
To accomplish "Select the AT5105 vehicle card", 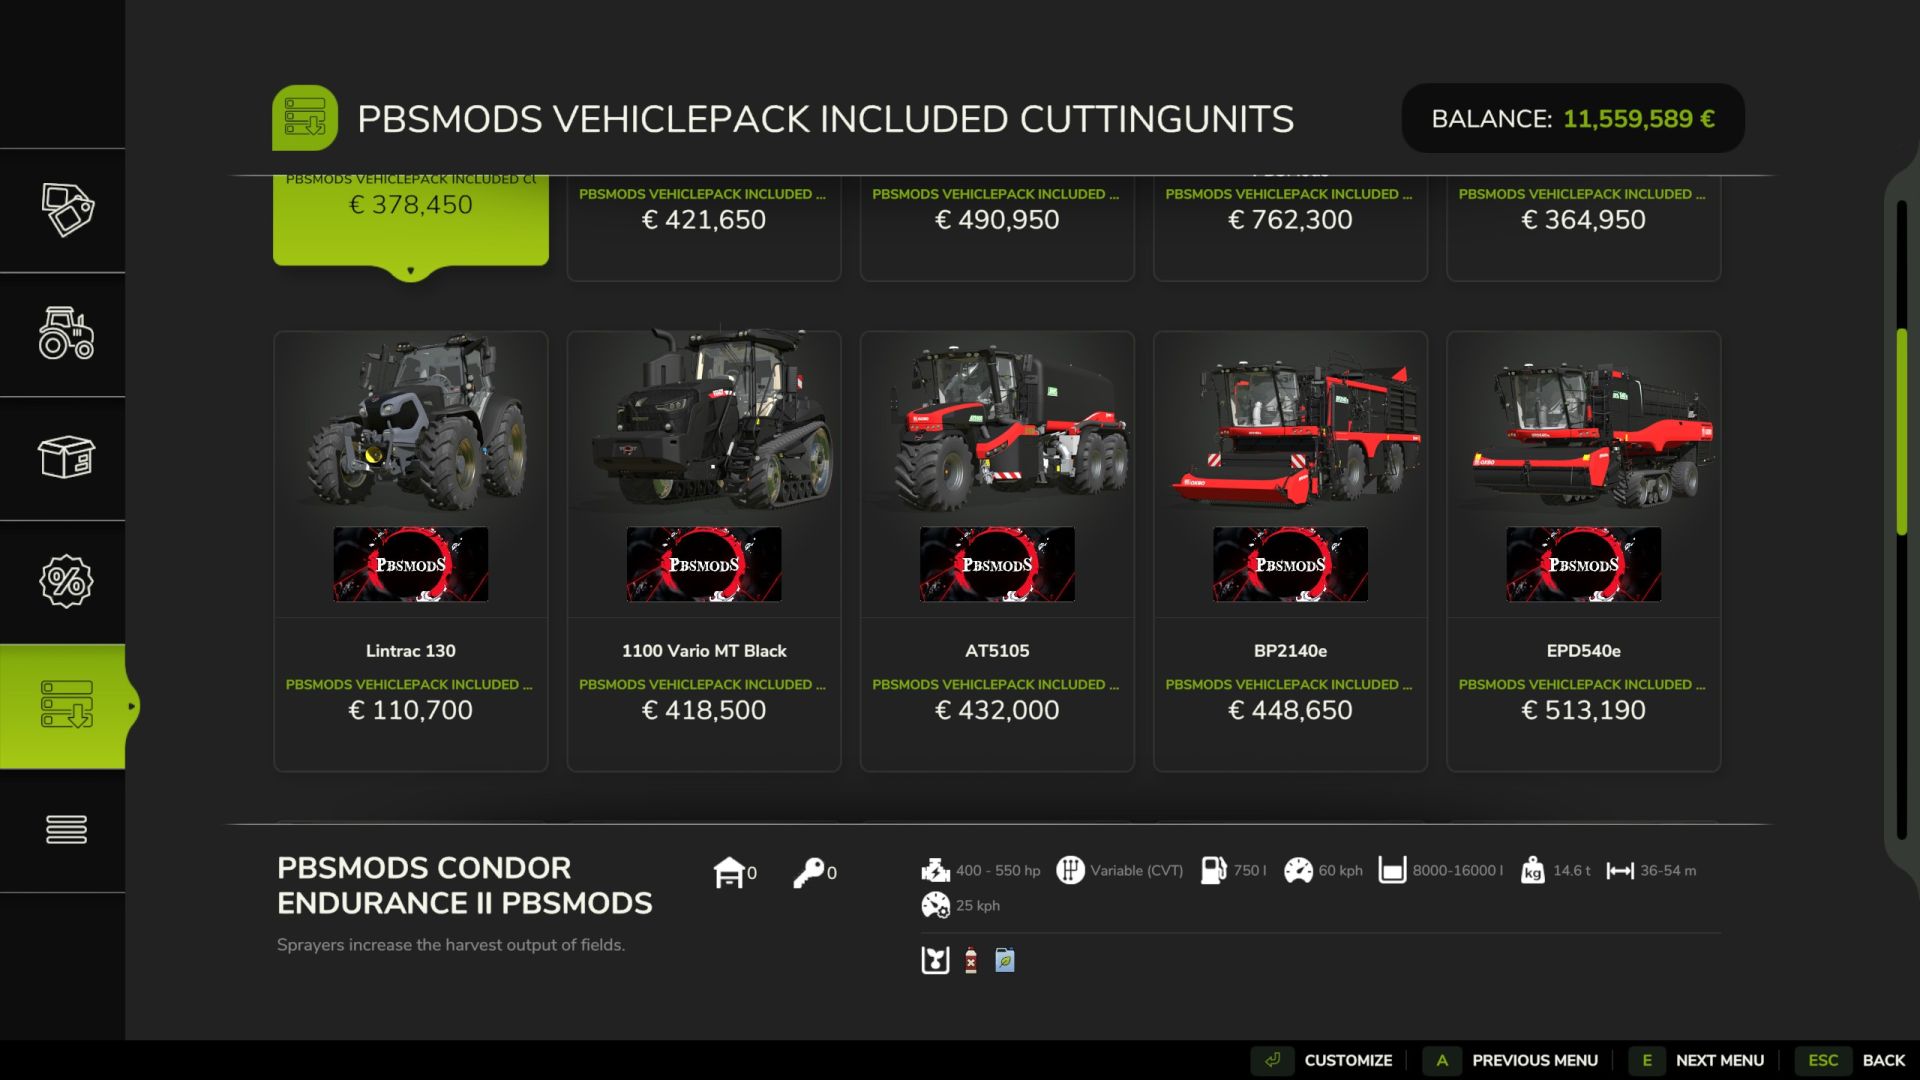I will [997, 551].
